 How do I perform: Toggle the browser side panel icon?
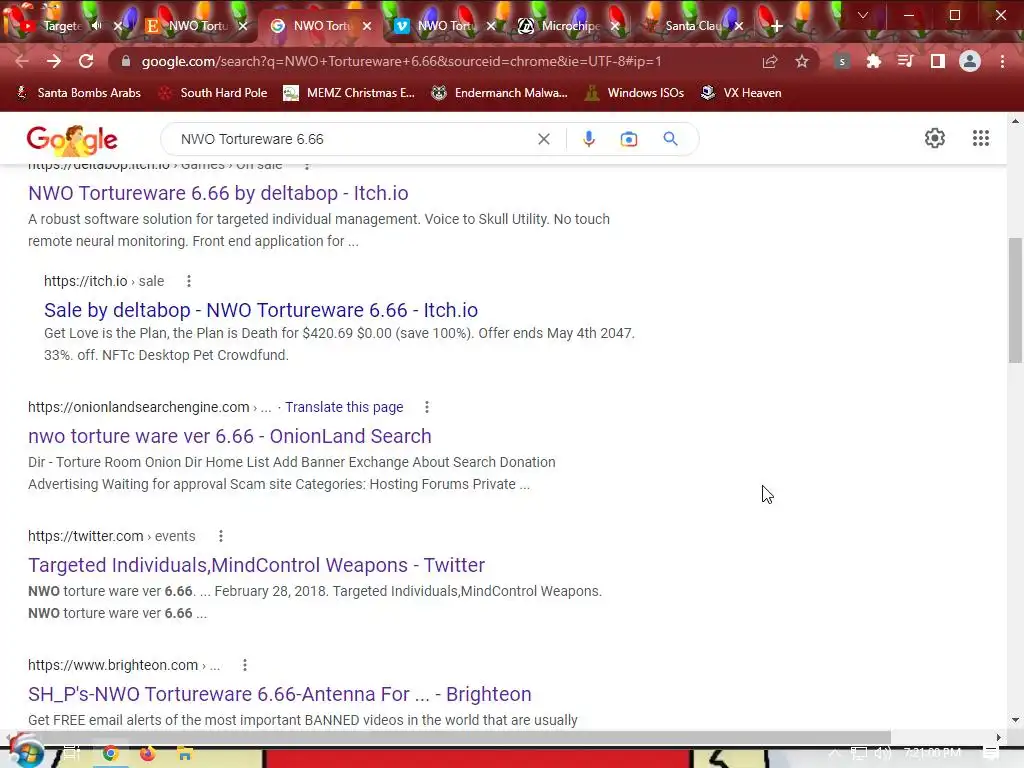(938, 61)
